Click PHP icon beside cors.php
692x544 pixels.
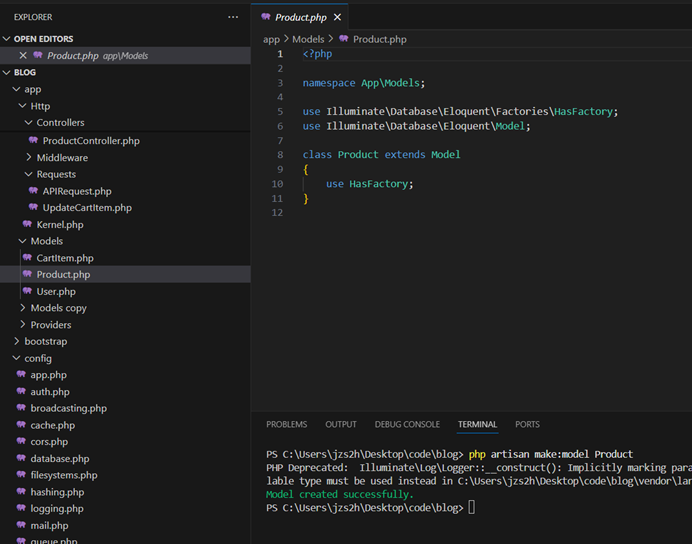[x=21, y=441]
